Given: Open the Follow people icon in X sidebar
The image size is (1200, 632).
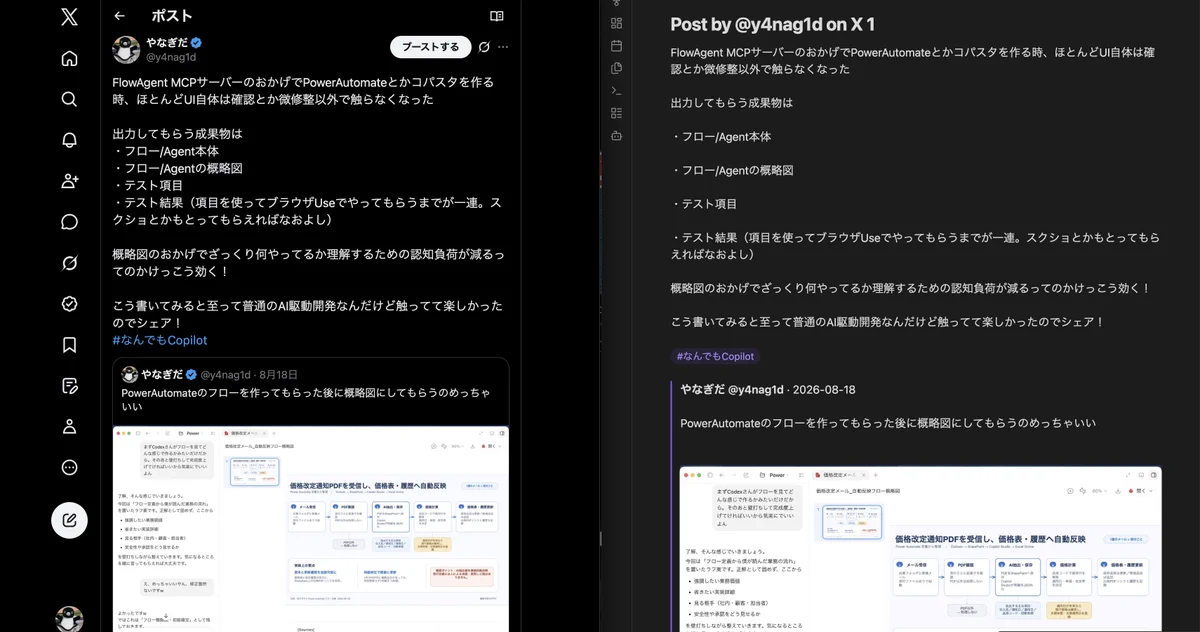Looking at the screenshot, I should [69, 181].
